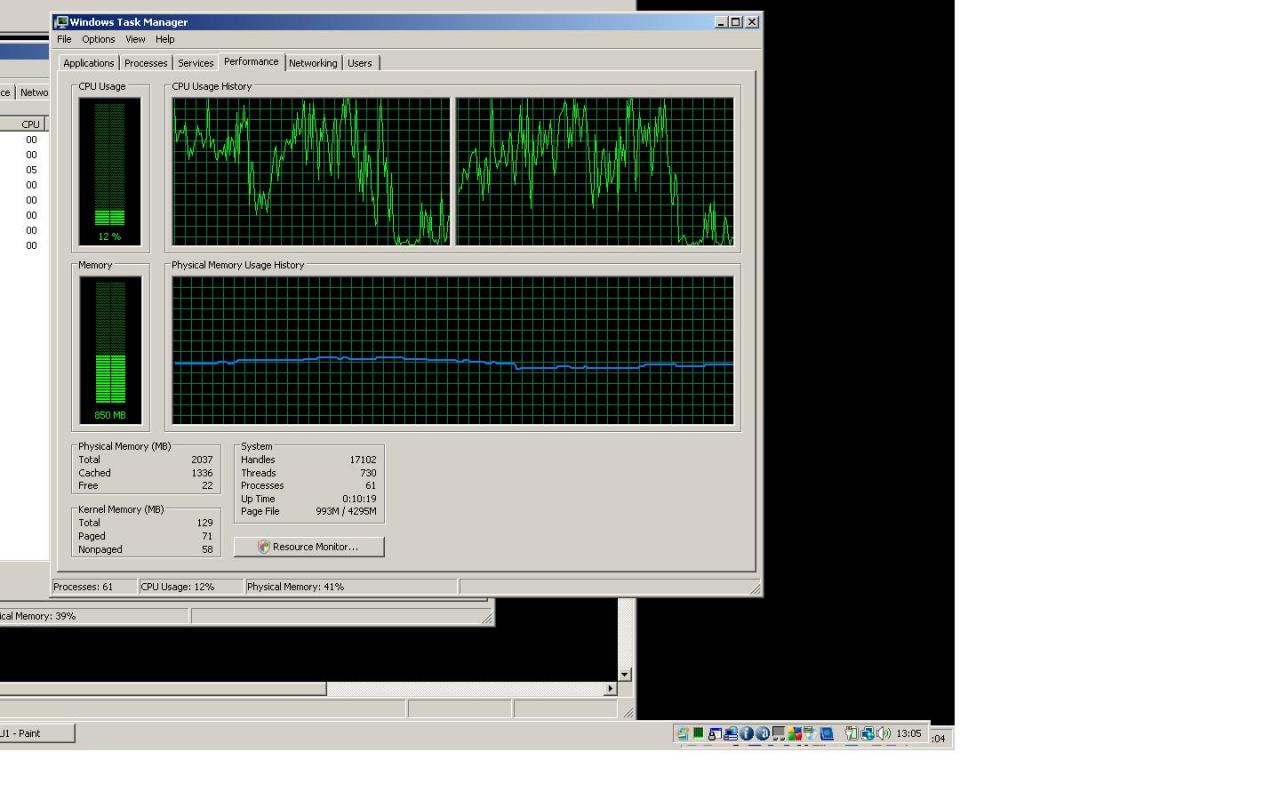Click the CPU Usage meter showing 12 %
This screenshot has width=1280, height=800.
(110, 171)
